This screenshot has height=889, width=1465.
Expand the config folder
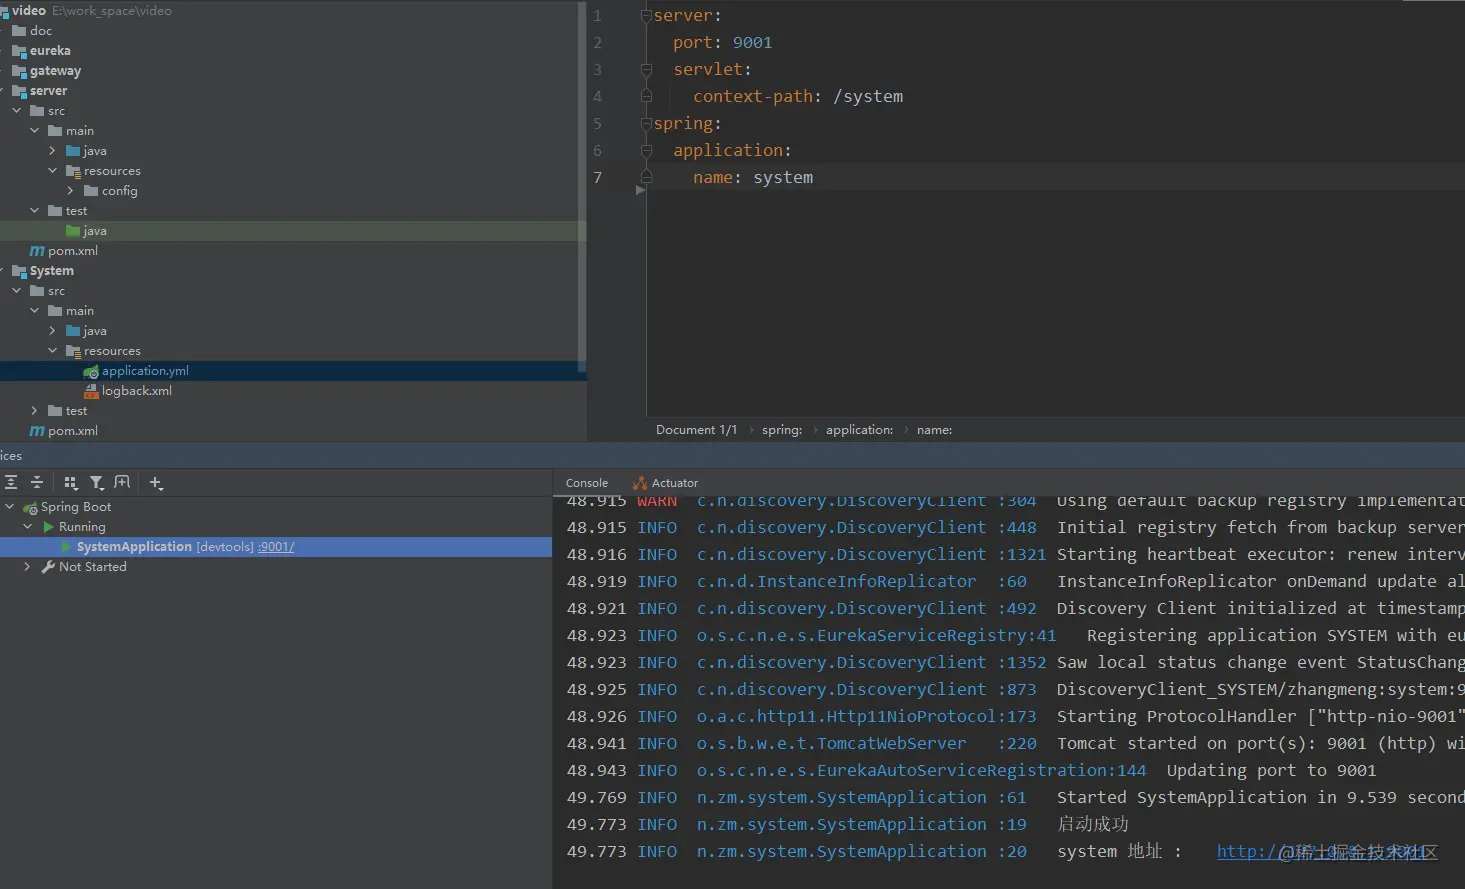pos(71,191)
